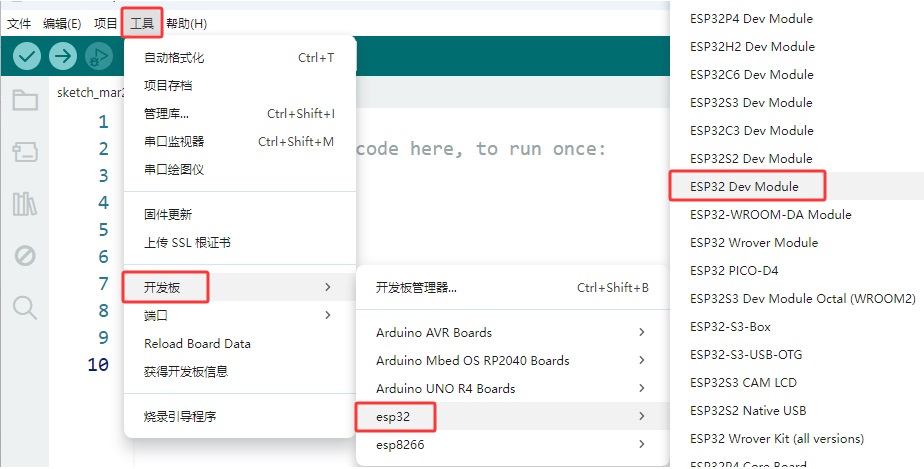Open the 文件 menu
This screenshot has width=924, height=469.
pos(19,24)
